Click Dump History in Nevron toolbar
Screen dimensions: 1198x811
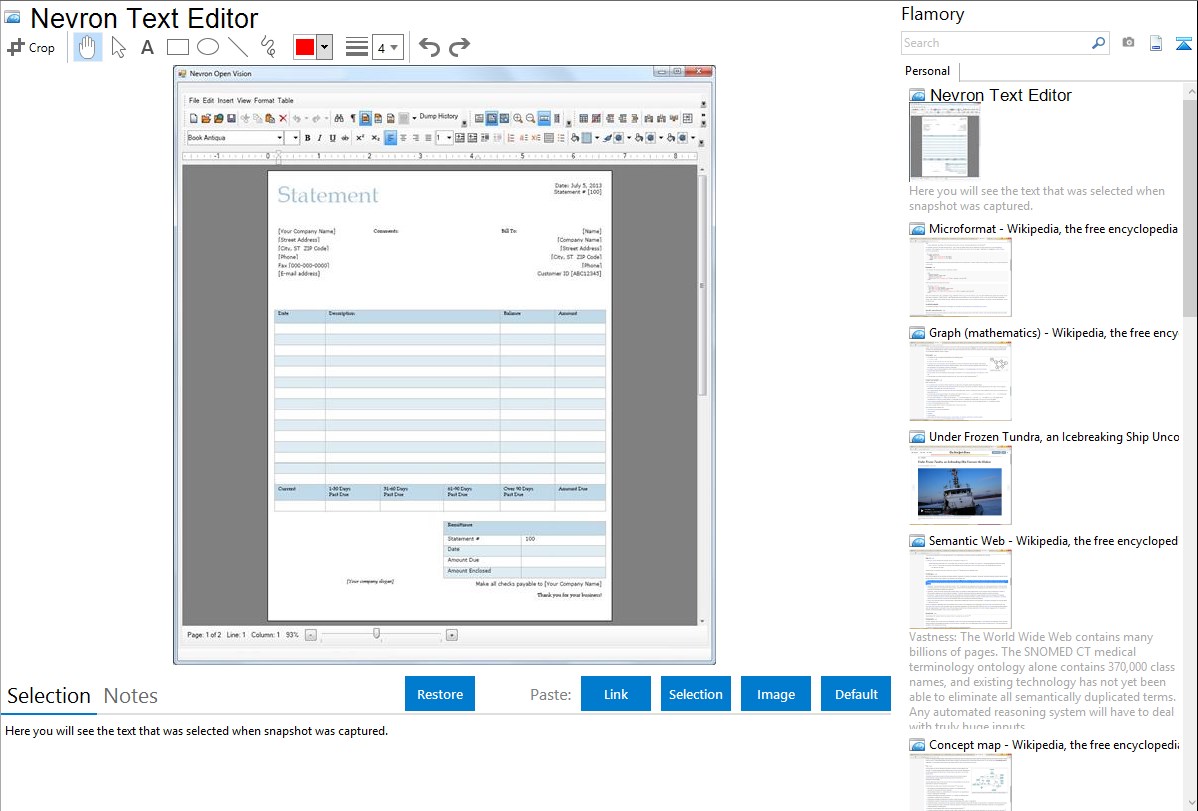(x=439, y=117)
